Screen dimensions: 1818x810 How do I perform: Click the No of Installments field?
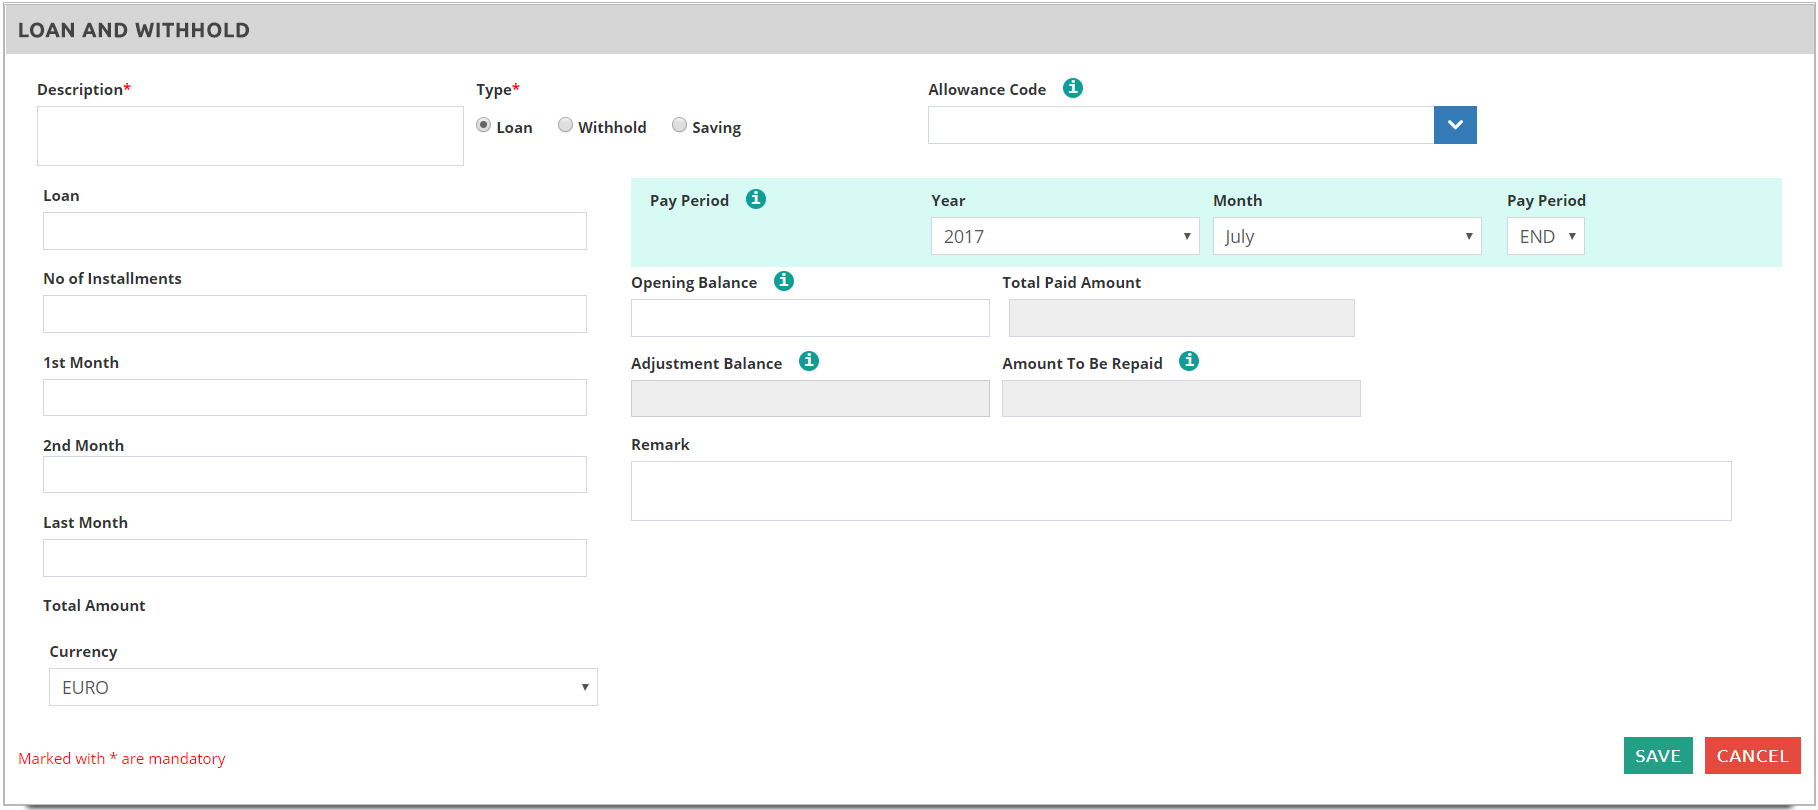pyautogui.click(x=314, y=314)
